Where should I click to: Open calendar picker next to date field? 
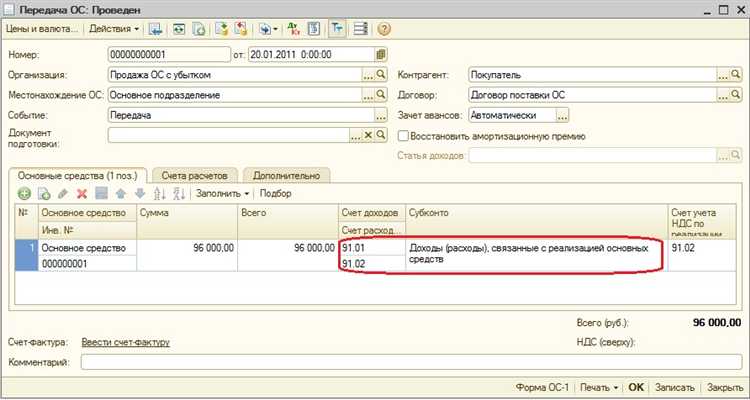[x=382, y=53]
